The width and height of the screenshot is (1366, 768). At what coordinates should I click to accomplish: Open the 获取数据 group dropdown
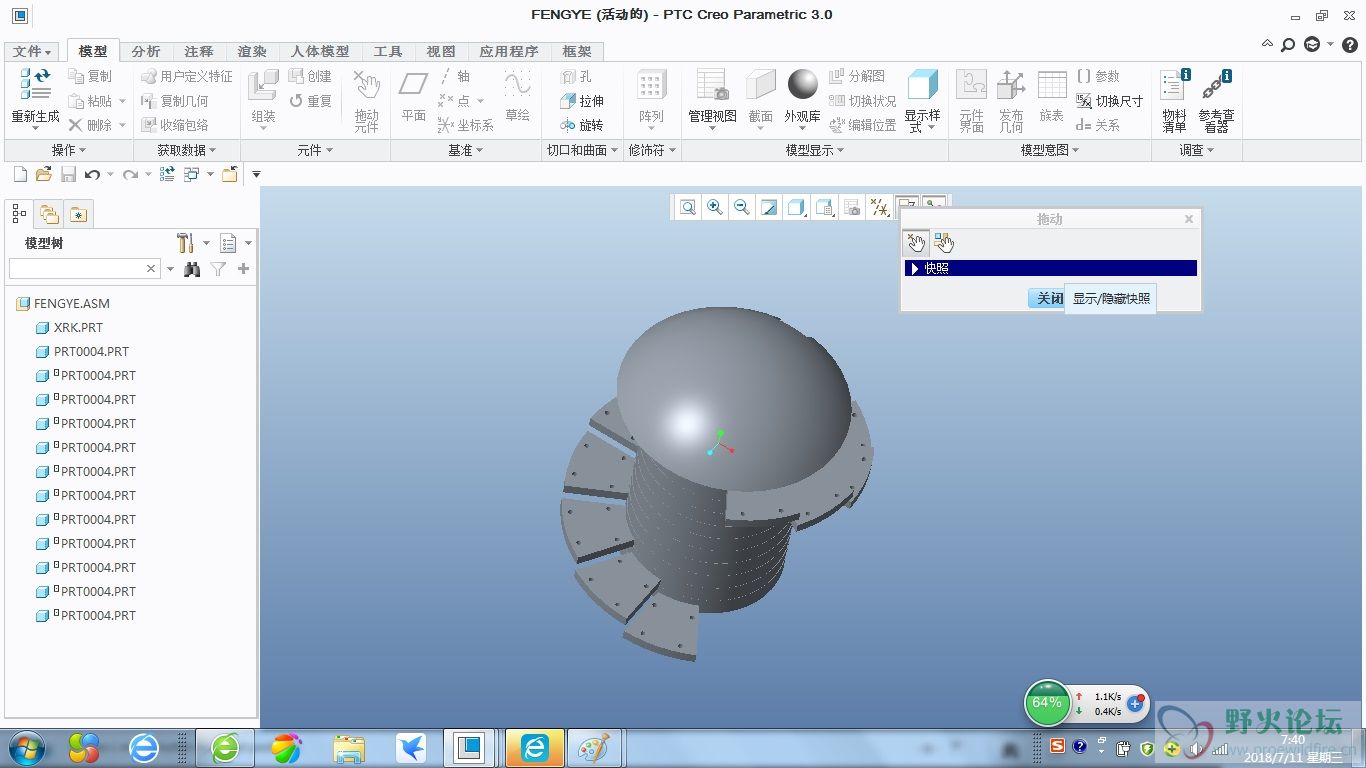187,150
